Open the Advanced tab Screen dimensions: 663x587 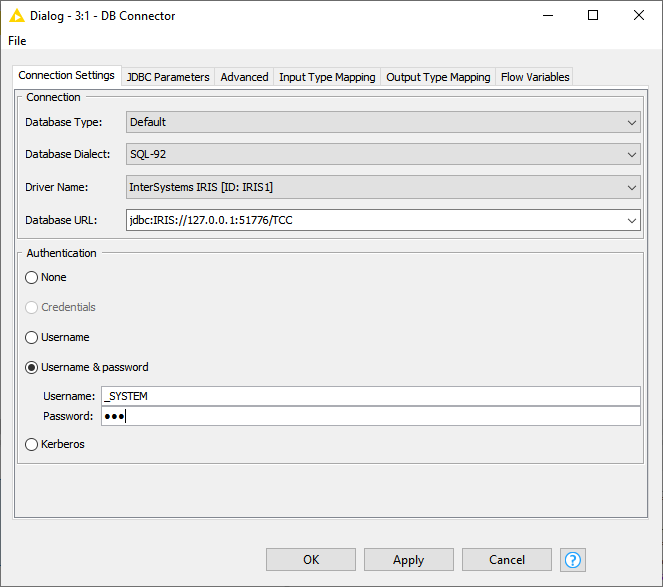[x=244, y=77]
